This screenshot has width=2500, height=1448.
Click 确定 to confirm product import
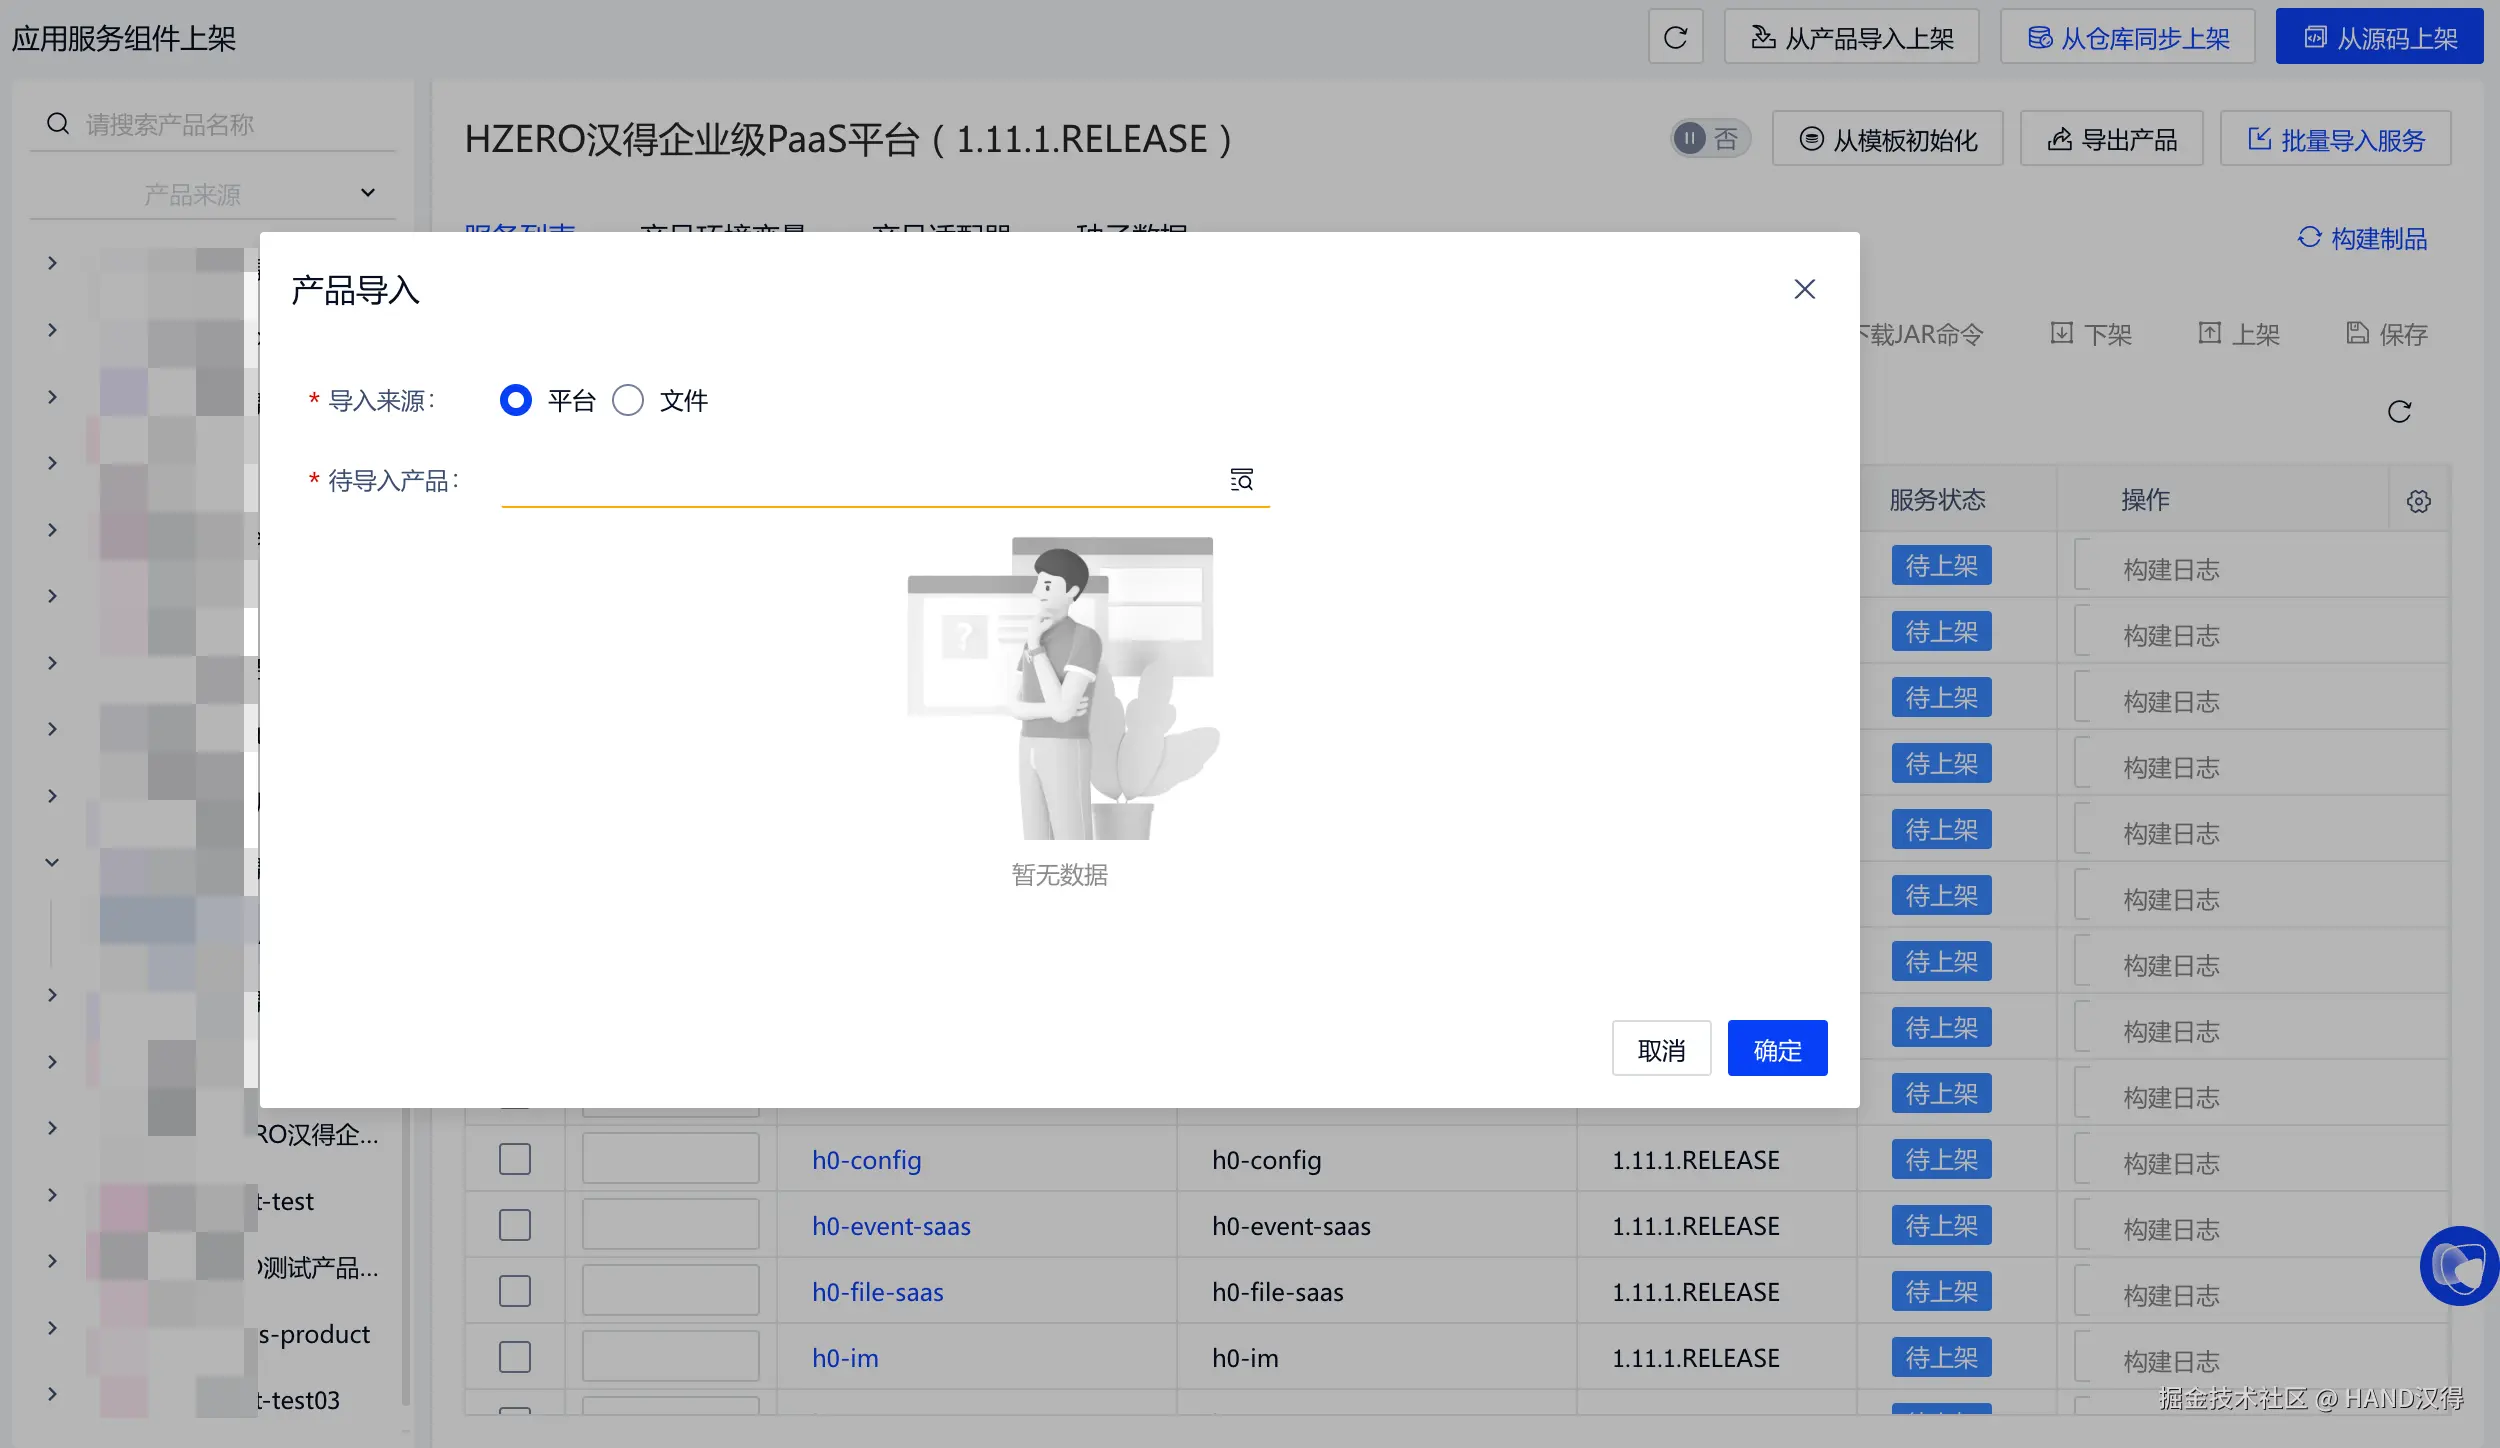pyautogui.click(x=1777, y=1049)
